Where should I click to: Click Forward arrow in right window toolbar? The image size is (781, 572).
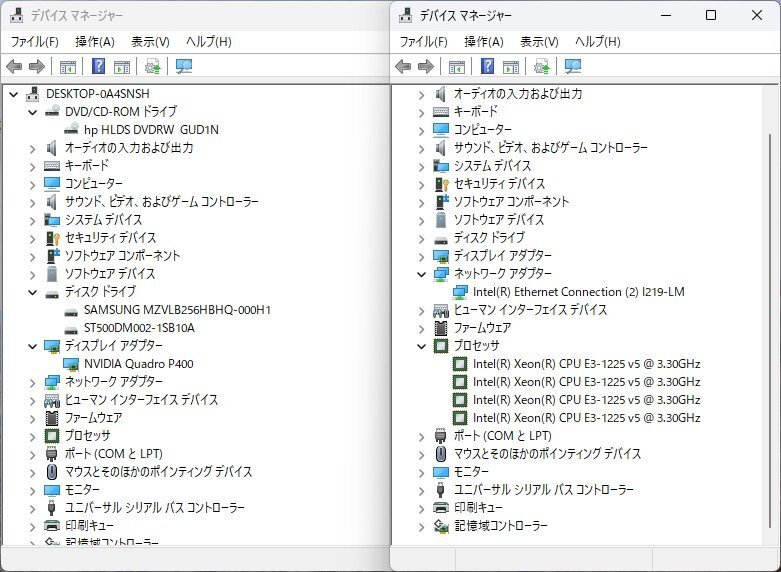426,66
